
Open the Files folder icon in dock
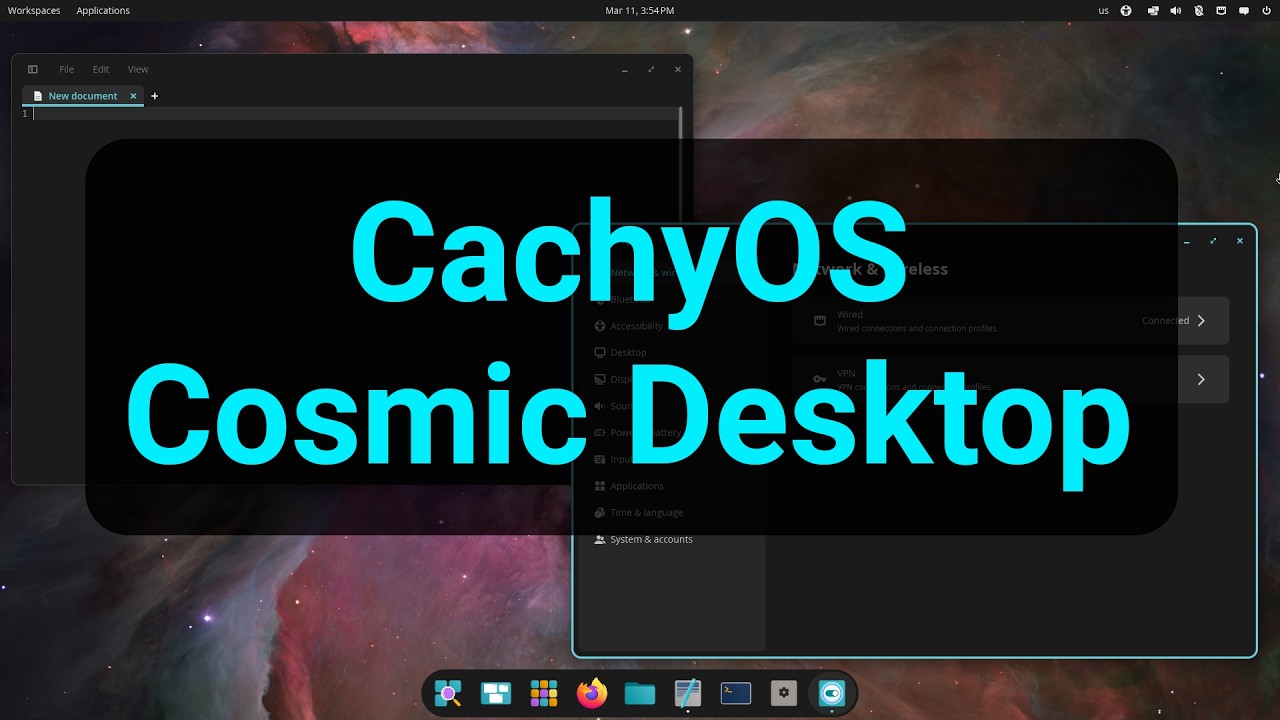coord(640,693)
